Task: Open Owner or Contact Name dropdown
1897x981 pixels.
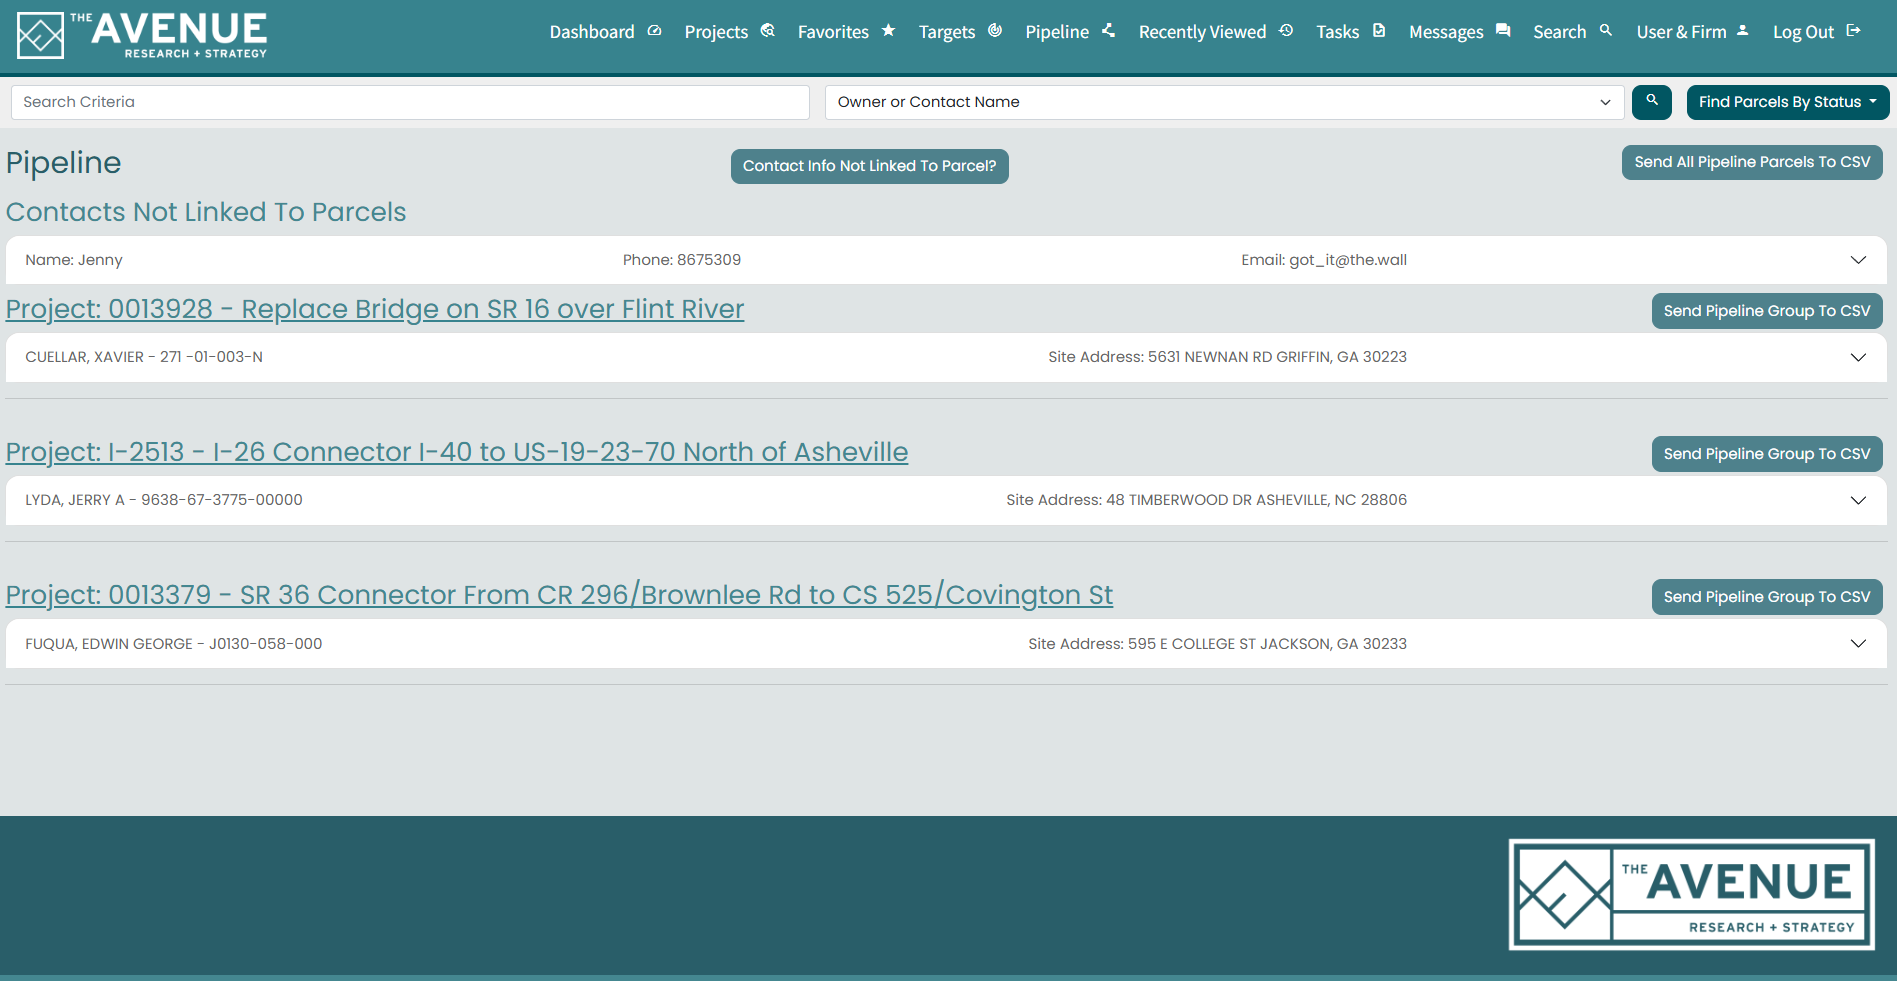Action: point(1223,102)
